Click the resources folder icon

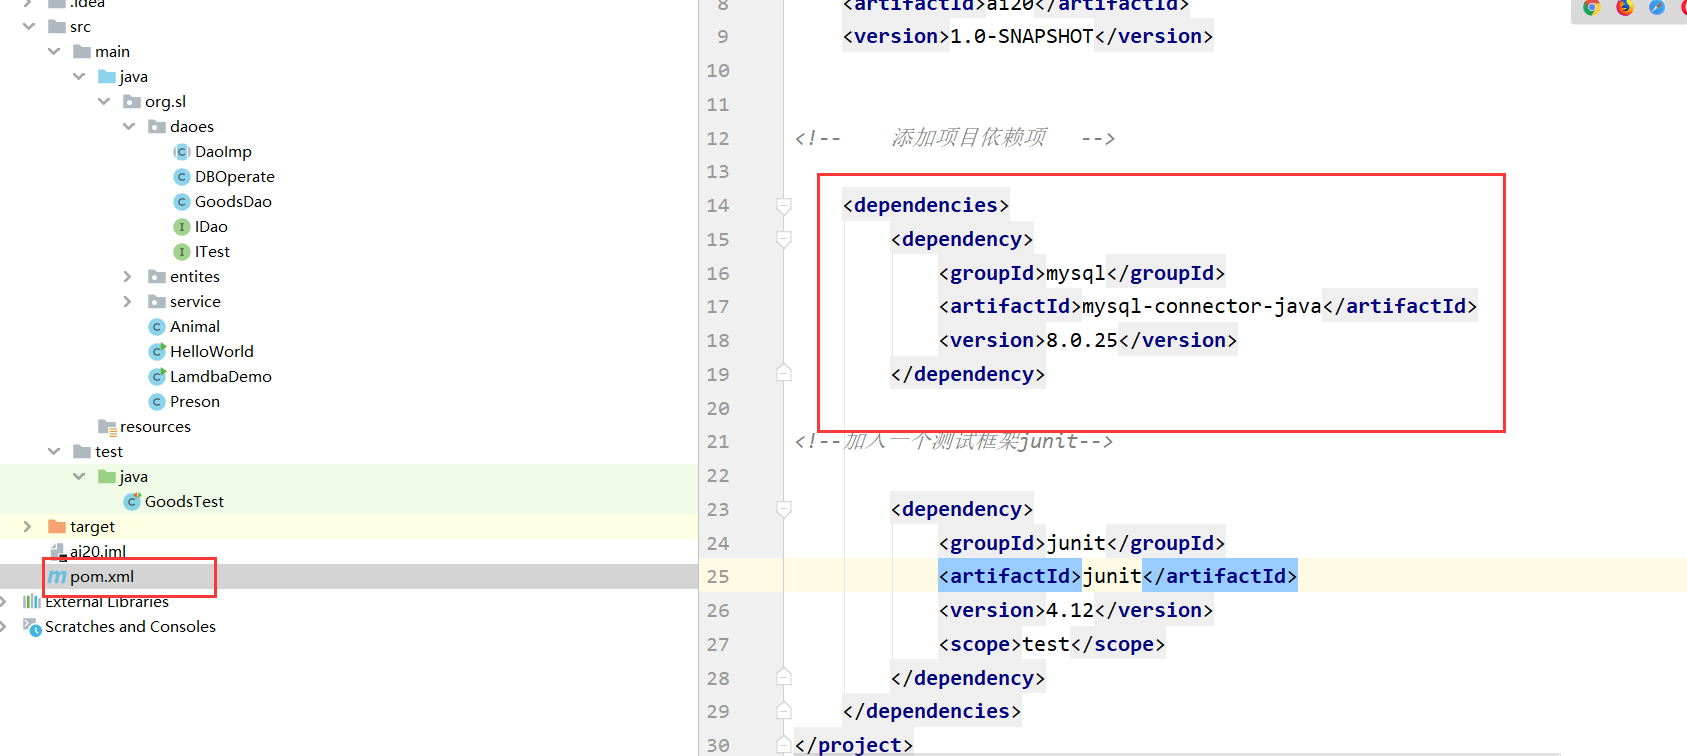click(107, 427)
